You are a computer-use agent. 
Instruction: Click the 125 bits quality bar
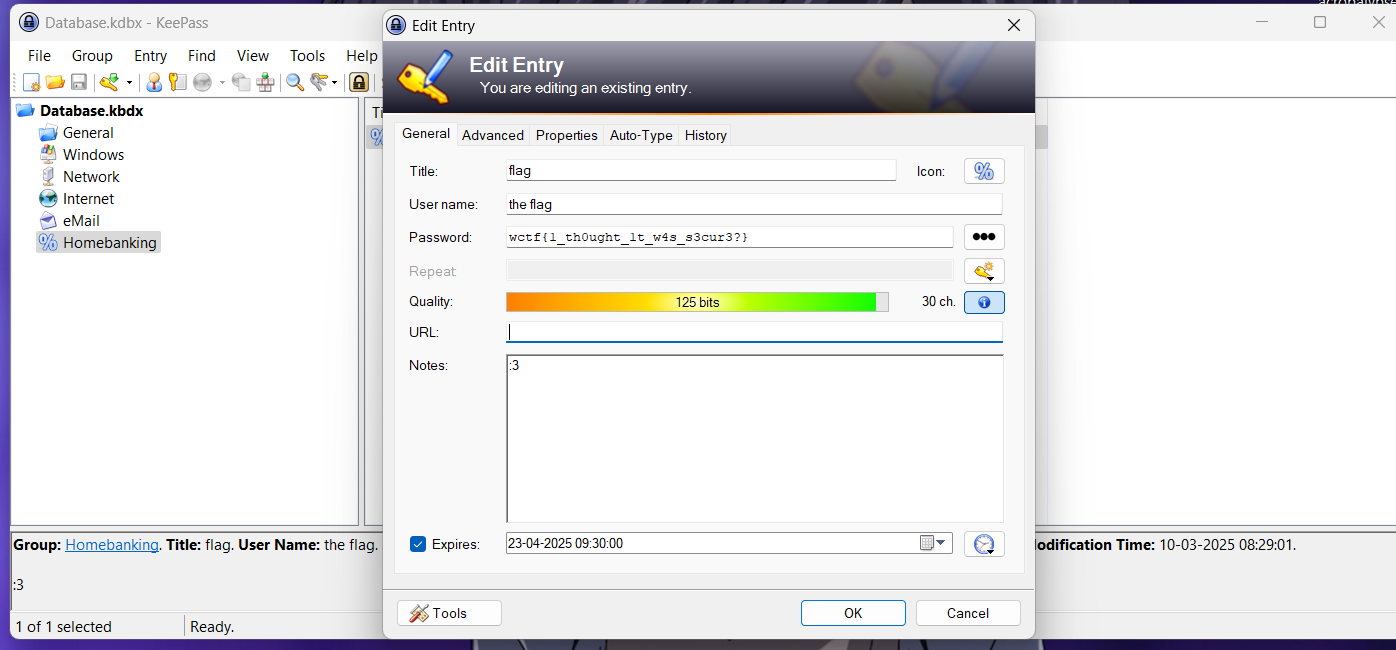697,302
